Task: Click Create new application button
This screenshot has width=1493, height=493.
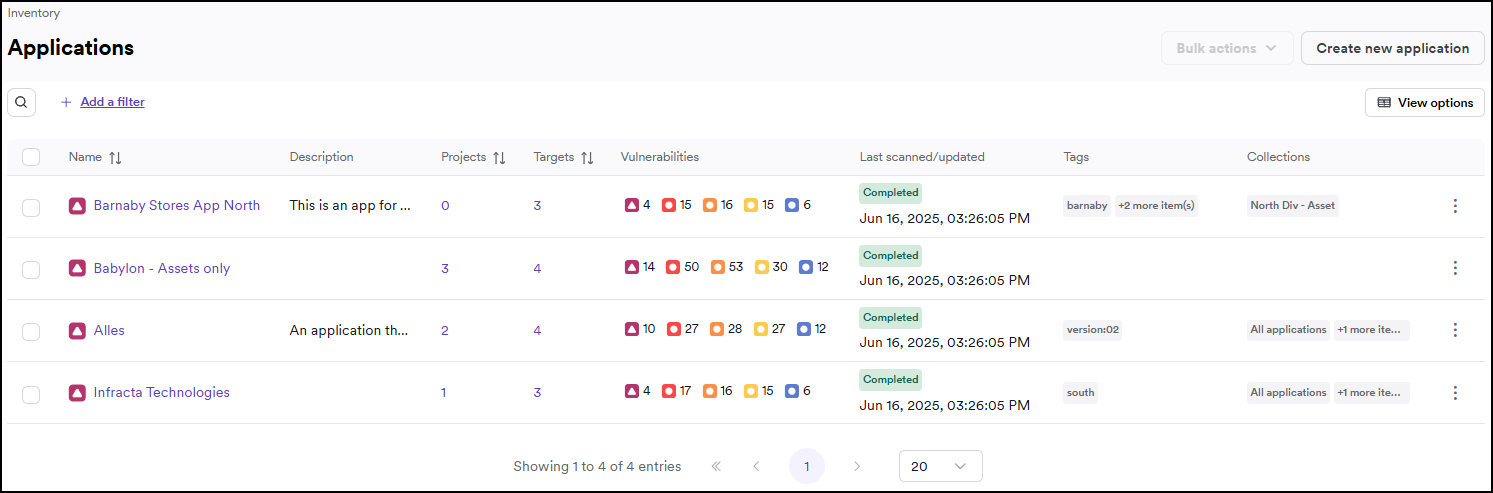Action: [1393, 48]
